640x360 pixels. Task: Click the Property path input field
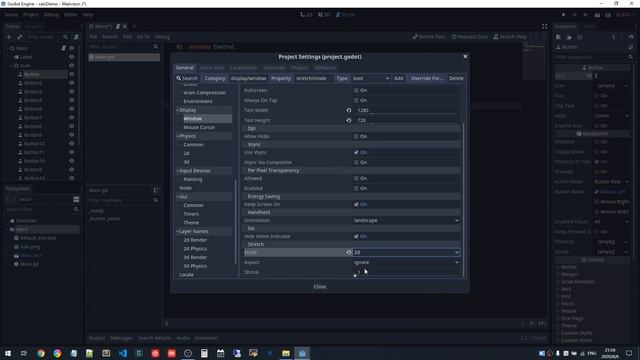(313, 78)
